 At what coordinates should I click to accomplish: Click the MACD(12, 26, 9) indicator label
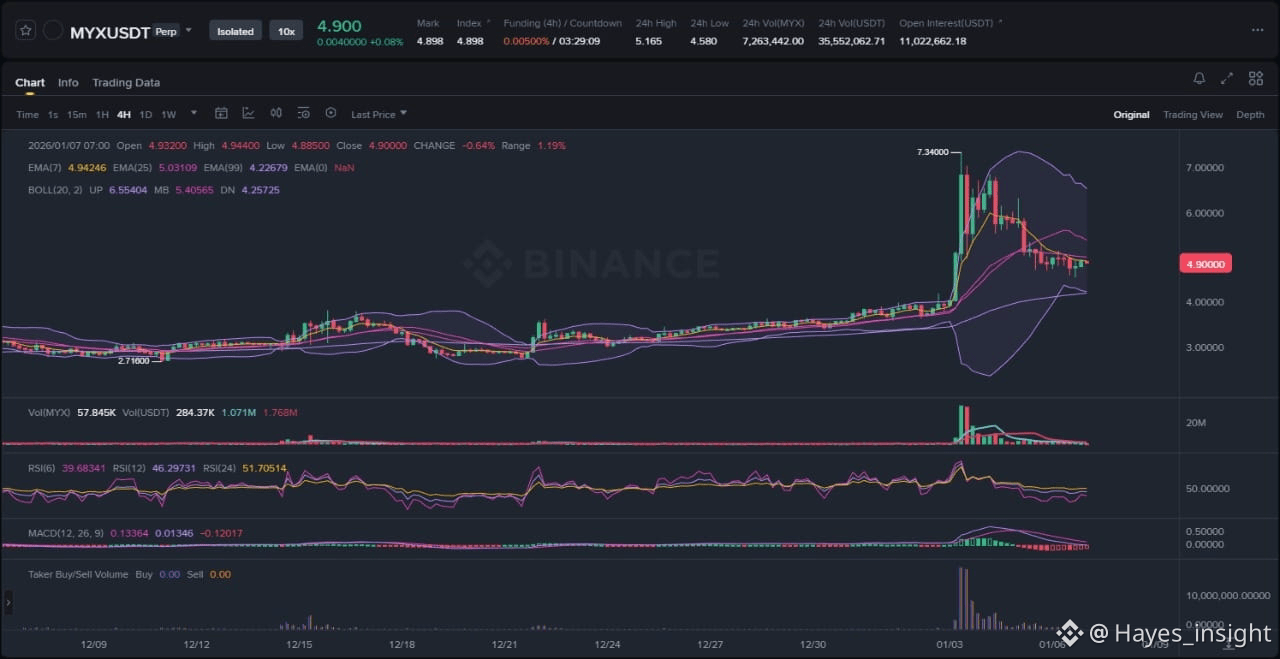pos(67,533)
